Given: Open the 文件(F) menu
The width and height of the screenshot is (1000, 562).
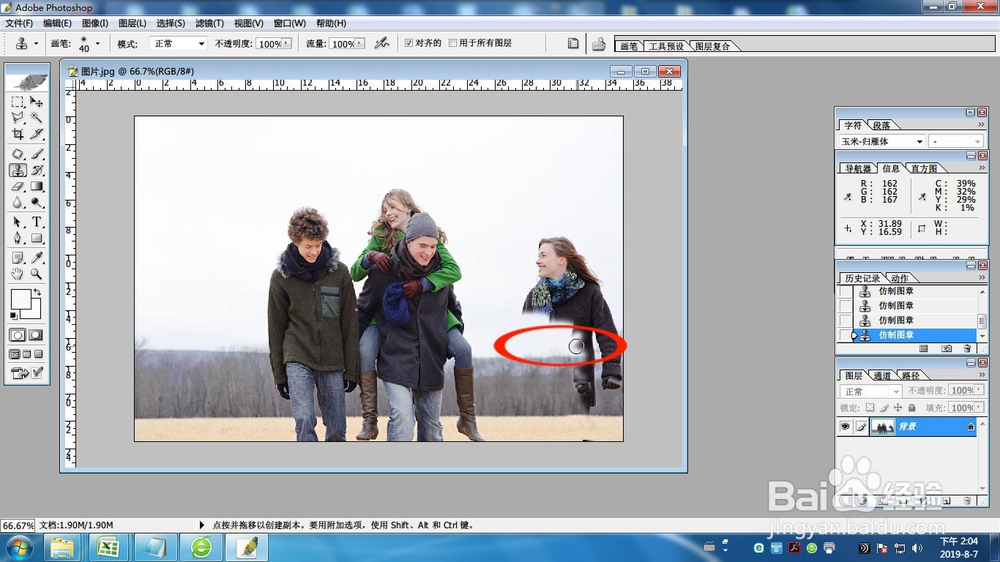Looking at the screenshot, I should tap(19, 23).
